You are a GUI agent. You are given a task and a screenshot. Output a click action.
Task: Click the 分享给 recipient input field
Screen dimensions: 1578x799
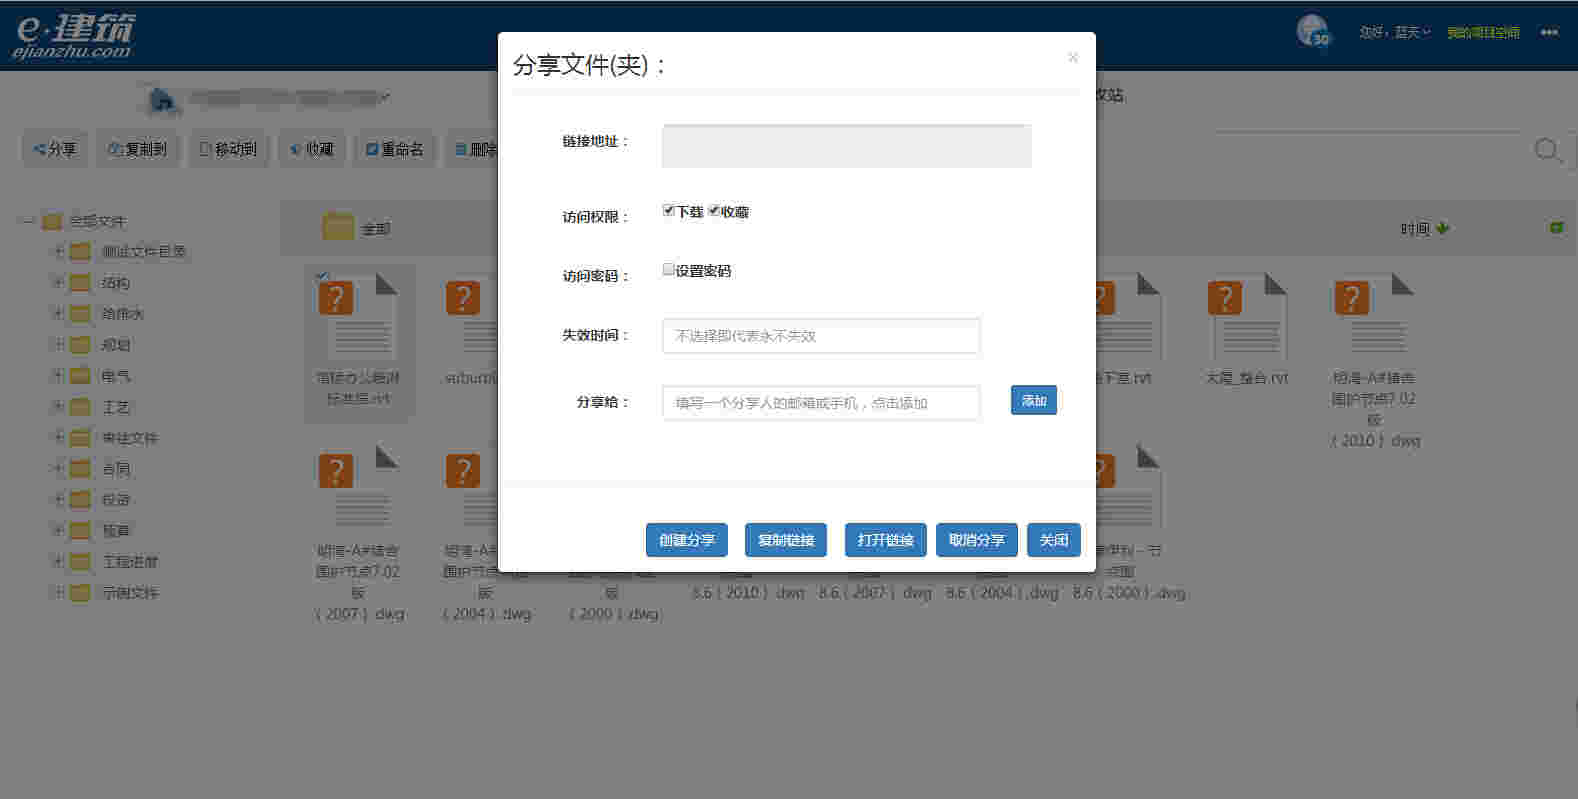pyautogui.click(x=821, y=403)
